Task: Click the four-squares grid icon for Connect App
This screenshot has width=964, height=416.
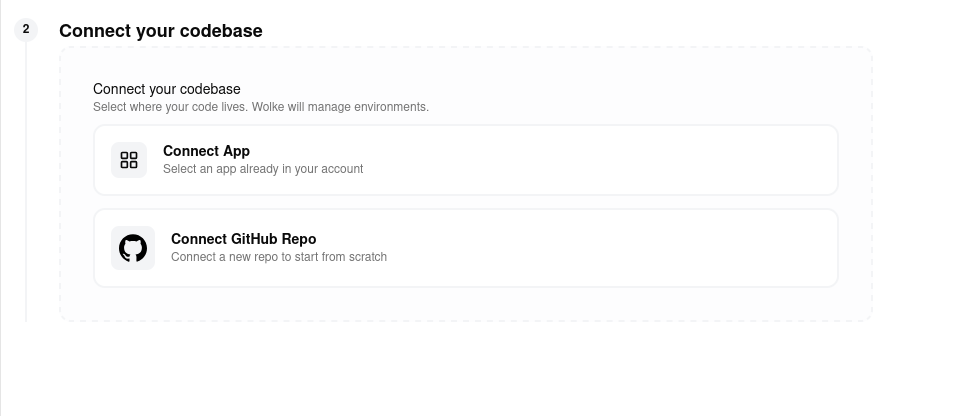Action: tap(129, 160)
